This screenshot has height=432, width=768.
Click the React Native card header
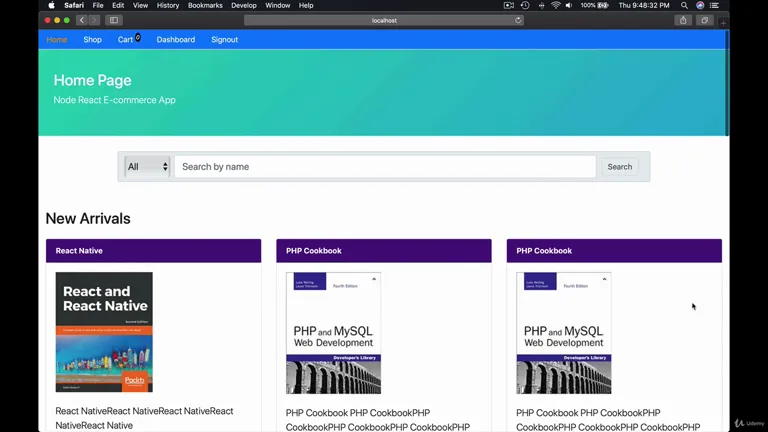tap(153, 251)
